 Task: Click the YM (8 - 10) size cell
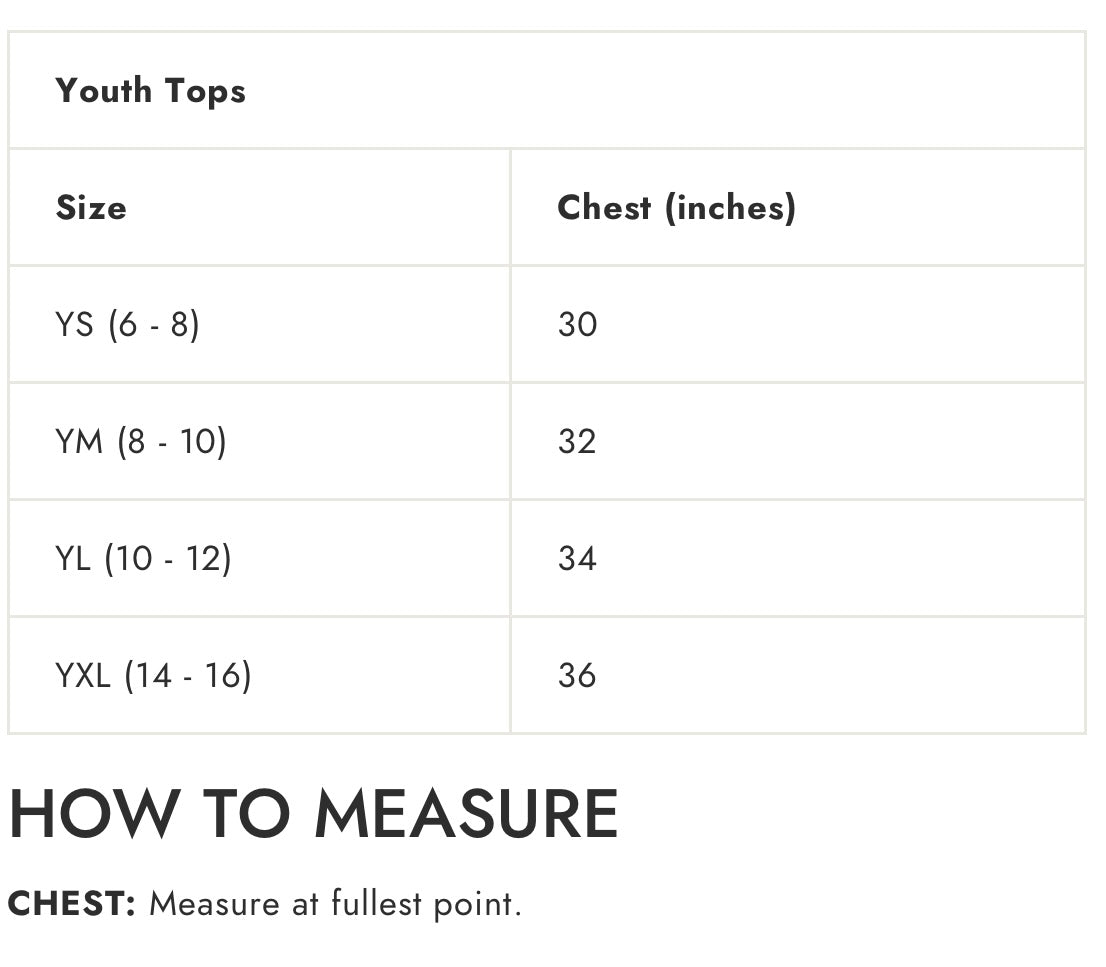pyautogui.click(x=141, y=442)
